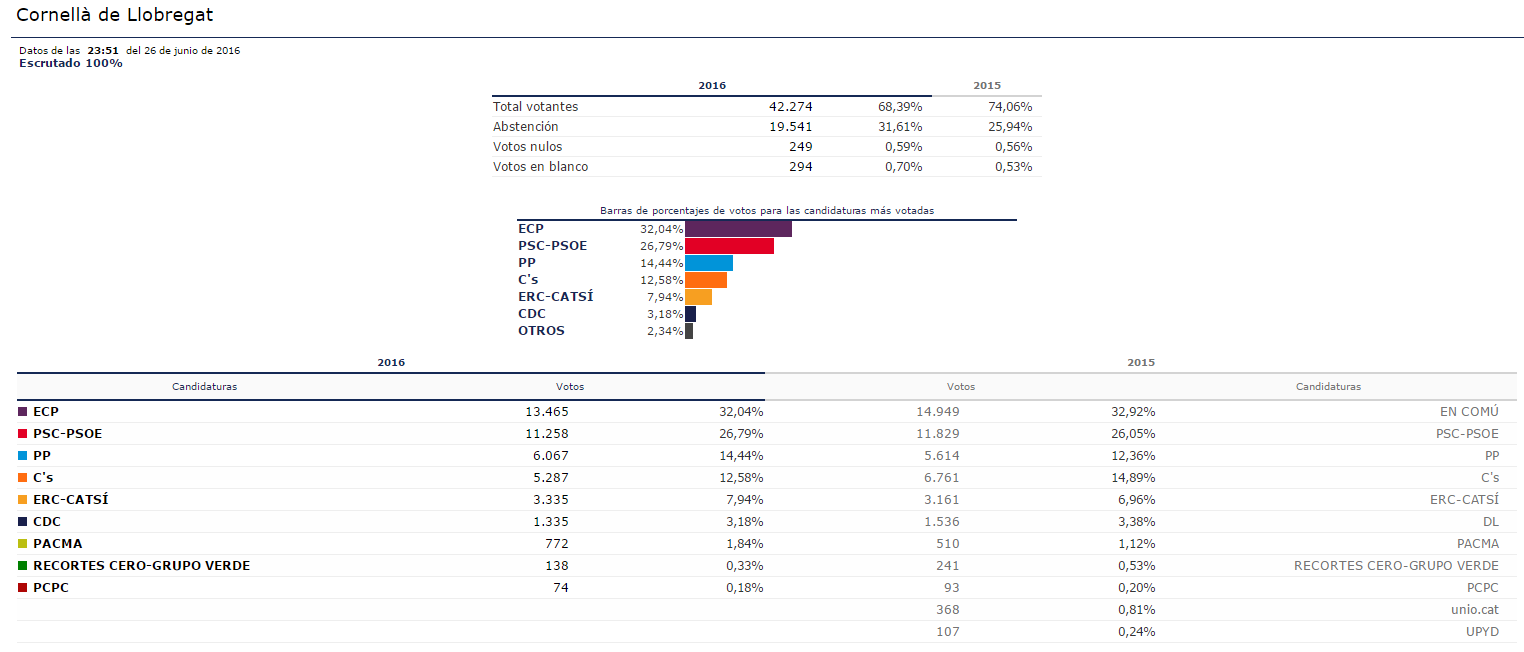The width and height of the screenshot is (1524, 652).
Task: Click the purple ECP color square in table
Action: [x=23, y=411]
